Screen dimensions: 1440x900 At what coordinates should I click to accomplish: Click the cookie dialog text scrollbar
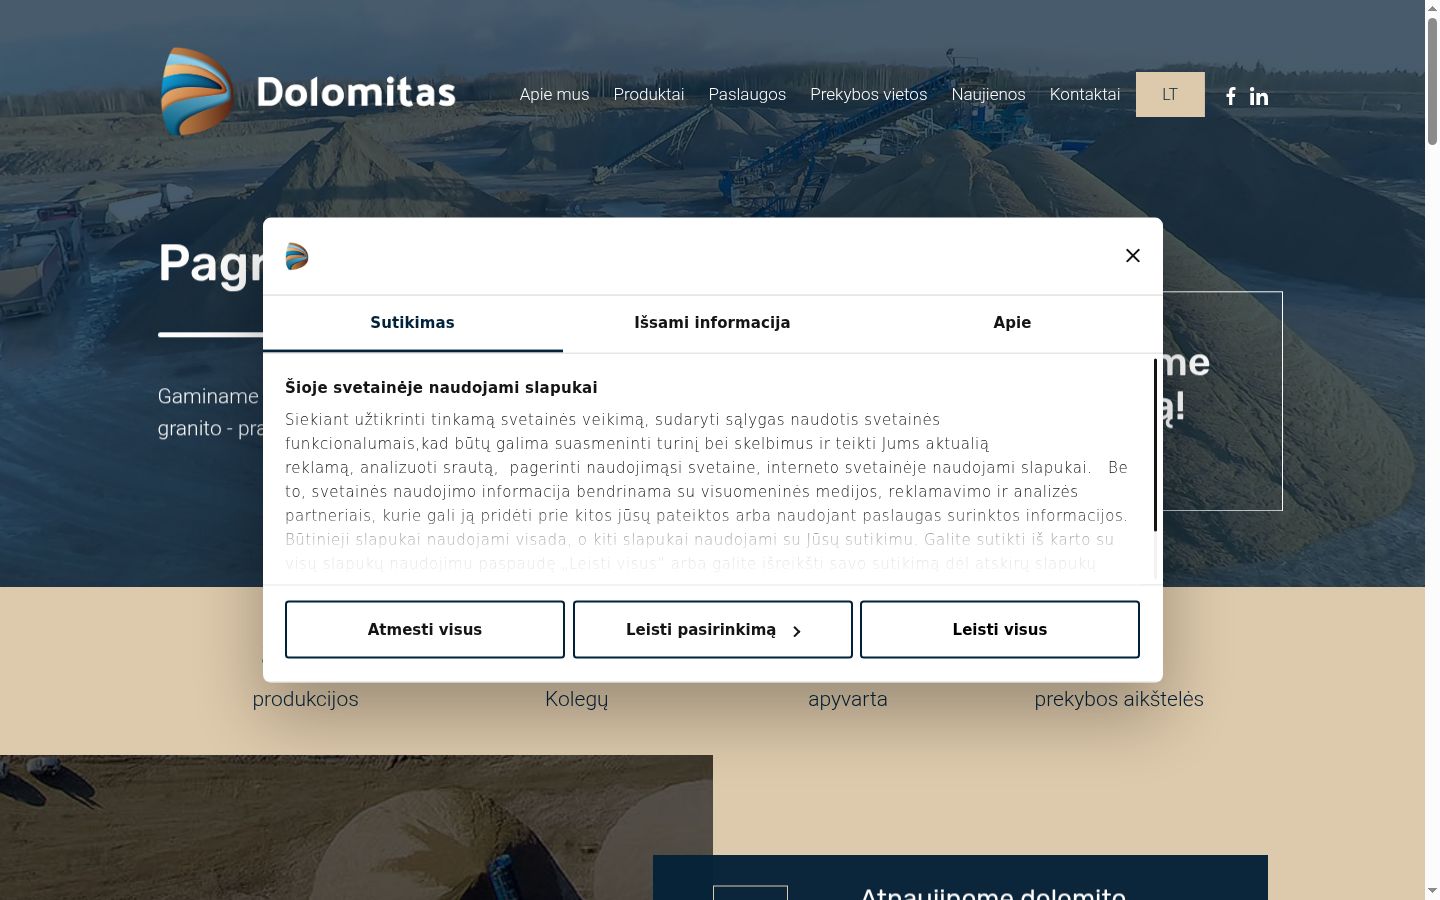[1156, 445]
